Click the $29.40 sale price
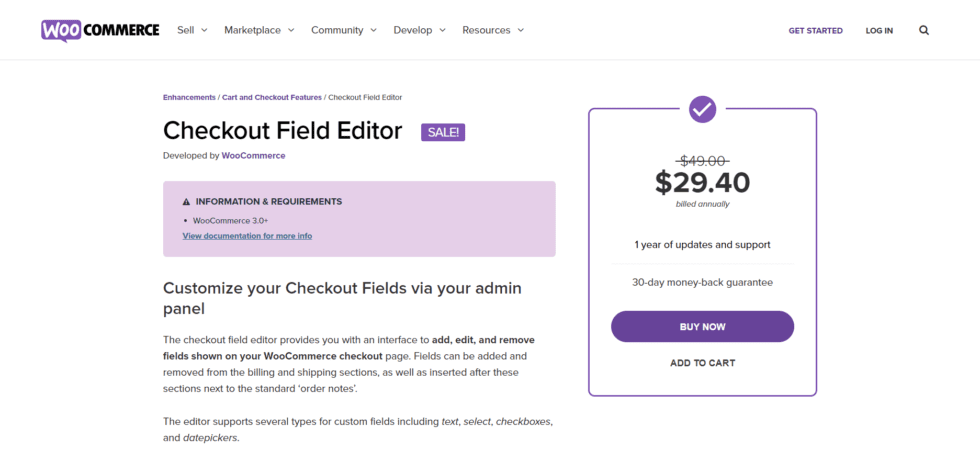980x450 pixels. coord(702,182)
